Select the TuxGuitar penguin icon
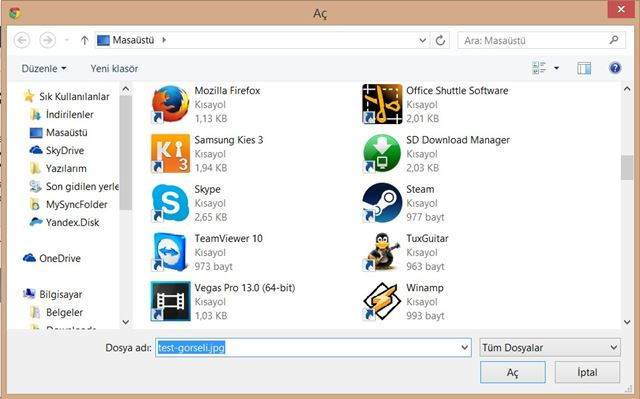This screenshot has width=640, height=399. [382, 252]
